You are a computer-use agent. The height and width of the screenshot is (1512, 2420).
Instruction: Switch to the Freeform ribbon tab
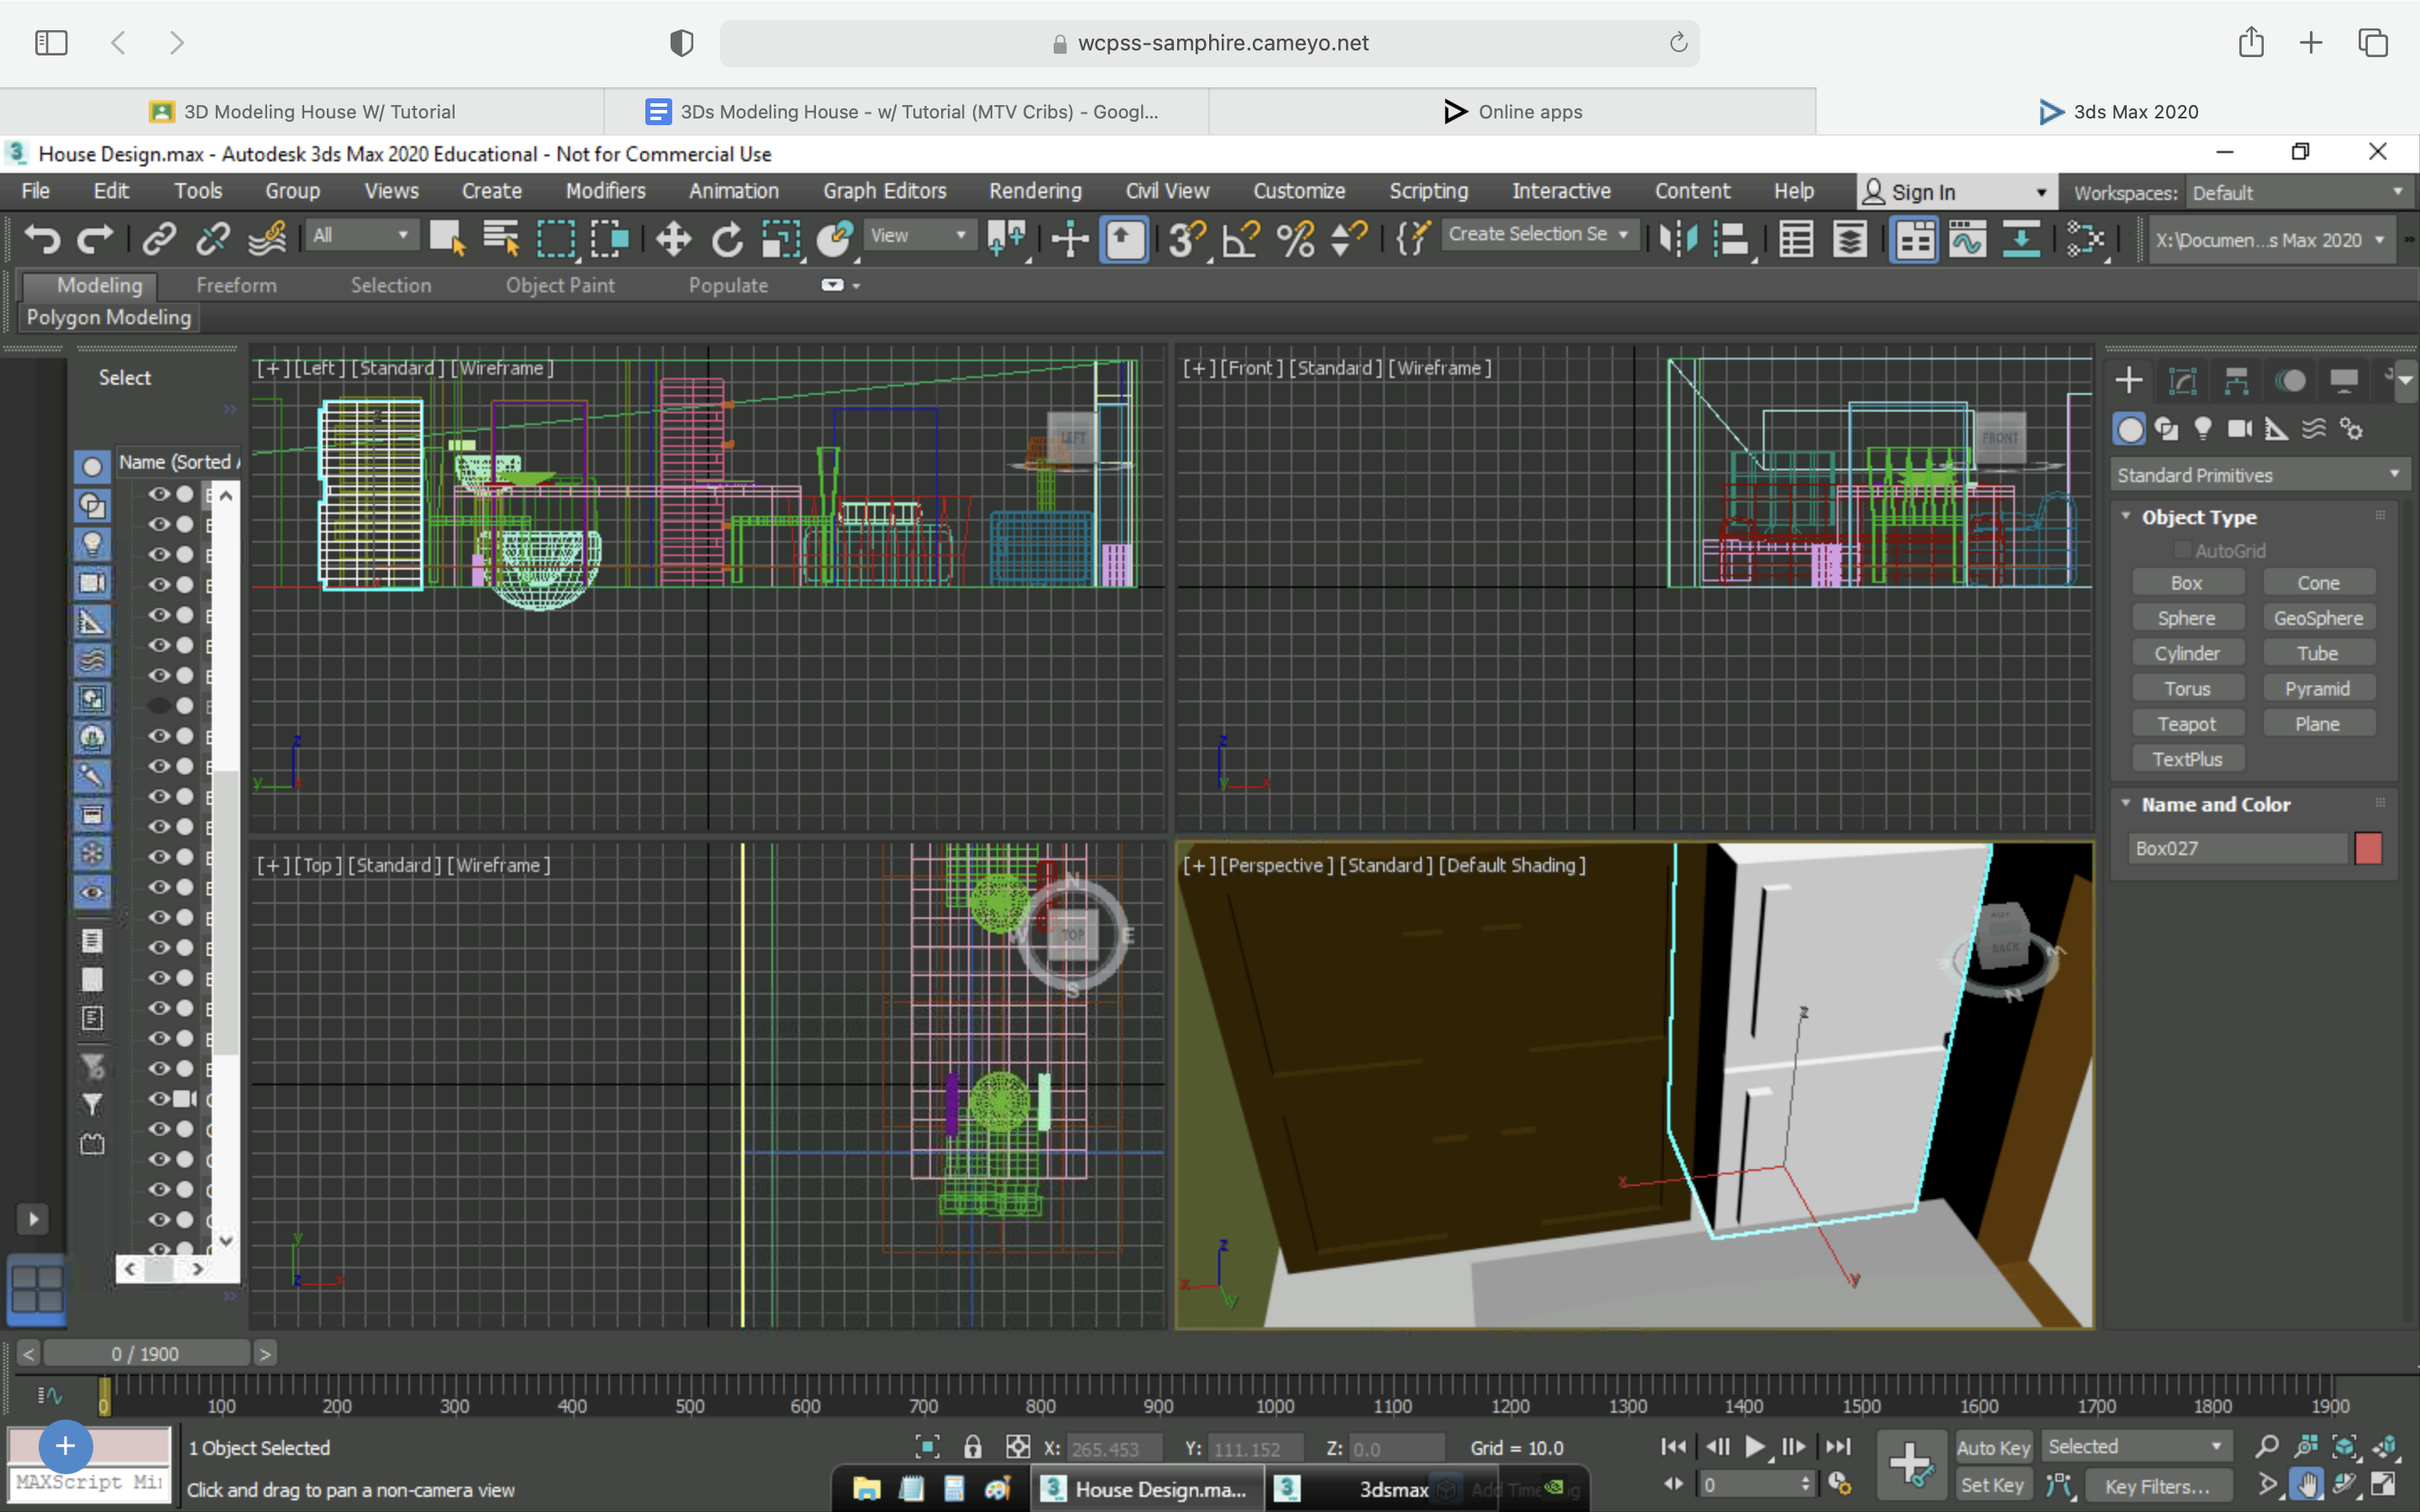236,285
